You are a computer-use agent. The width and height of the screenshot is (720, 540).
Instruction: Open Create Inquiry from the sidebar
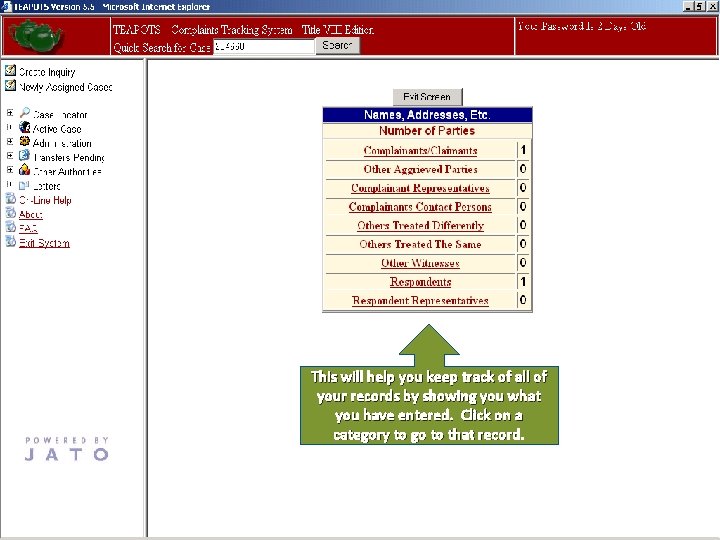pos(47,72)
